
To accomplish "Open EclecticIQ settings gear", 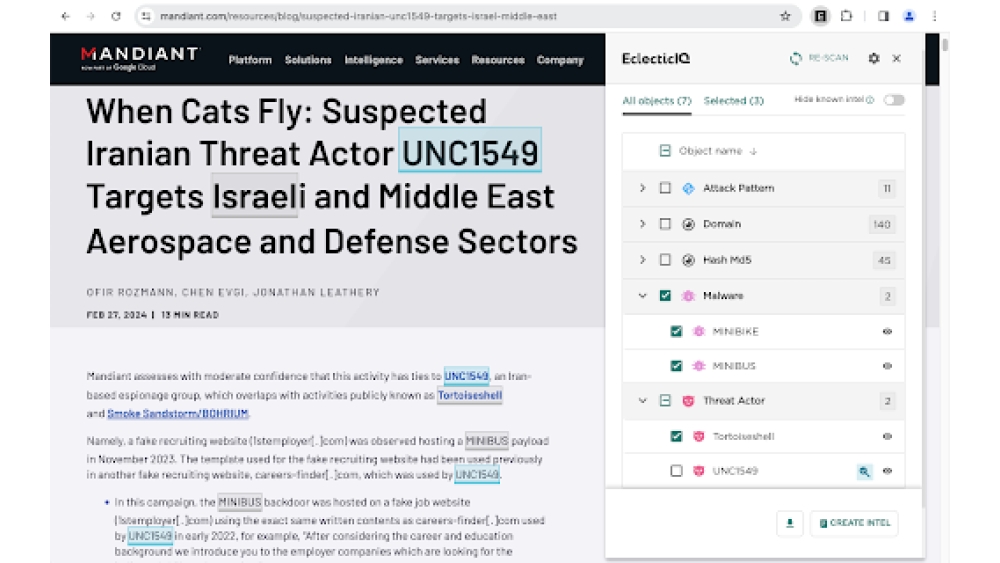I will [874, 58].
